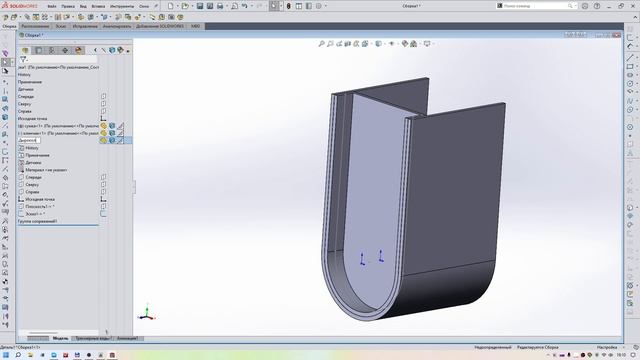Click Настройка in the status bar
Screen dimensions: 640x360
607,347
